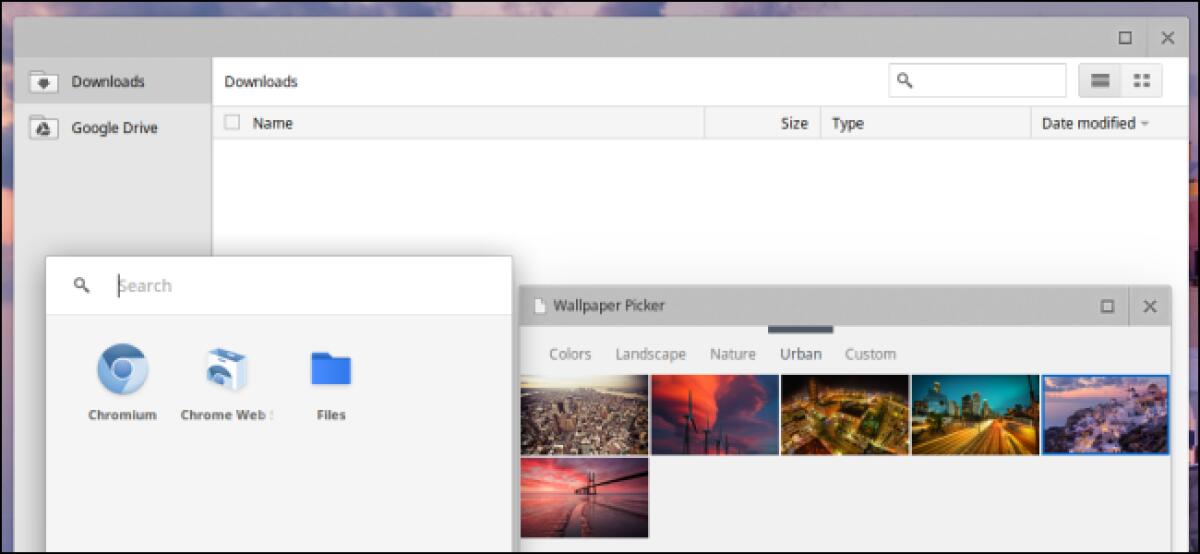Choose the bridge at sunset wallpaper
Image resolution: width=1200 pixels, height=554 pixels.
coord(584,498)
